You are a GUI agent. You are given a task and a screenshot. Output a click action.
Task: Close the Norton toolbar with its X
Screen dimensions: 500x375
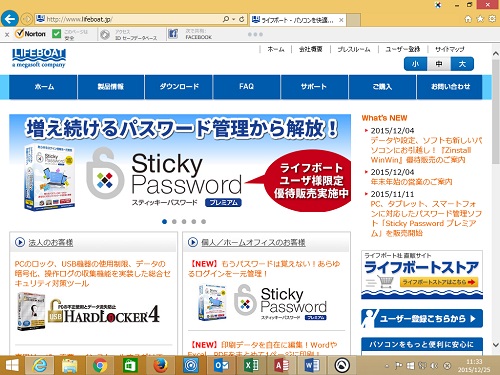[x=7, y=34]
